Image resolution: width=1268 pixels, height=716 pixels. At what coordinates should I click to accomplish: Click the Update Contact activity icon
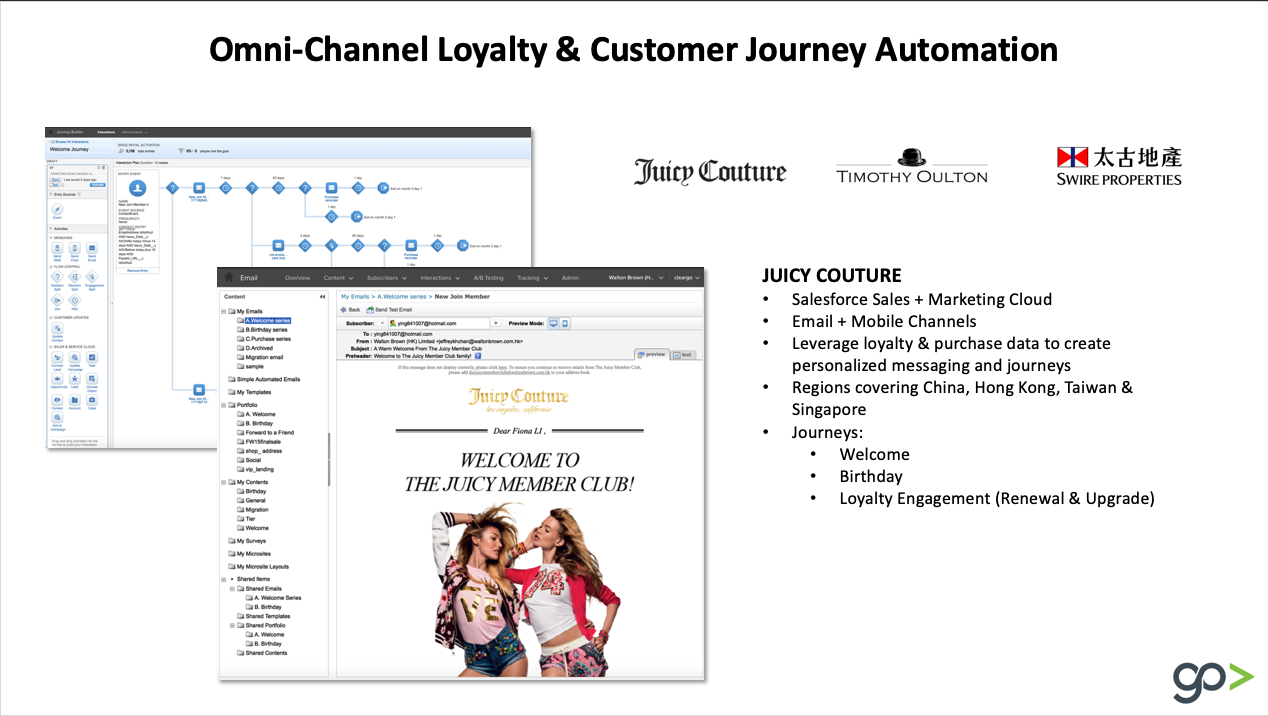click(x=57, y=328)
